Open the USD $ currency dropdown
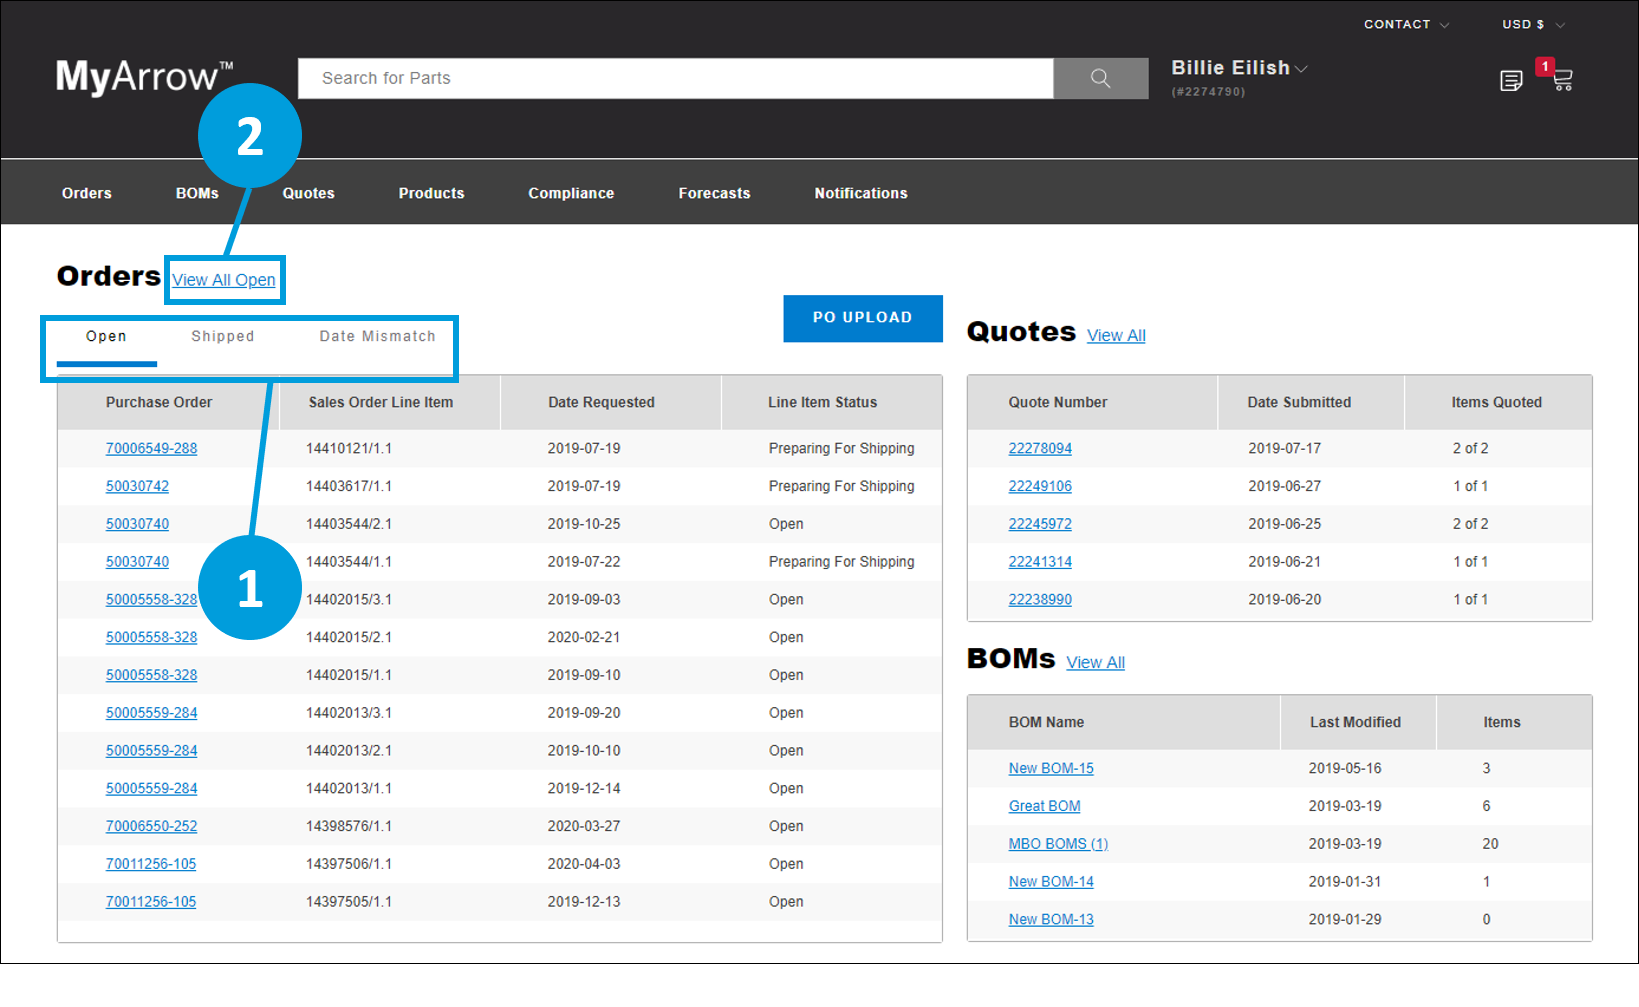 pyautogui.click(x=1524, y=24)
